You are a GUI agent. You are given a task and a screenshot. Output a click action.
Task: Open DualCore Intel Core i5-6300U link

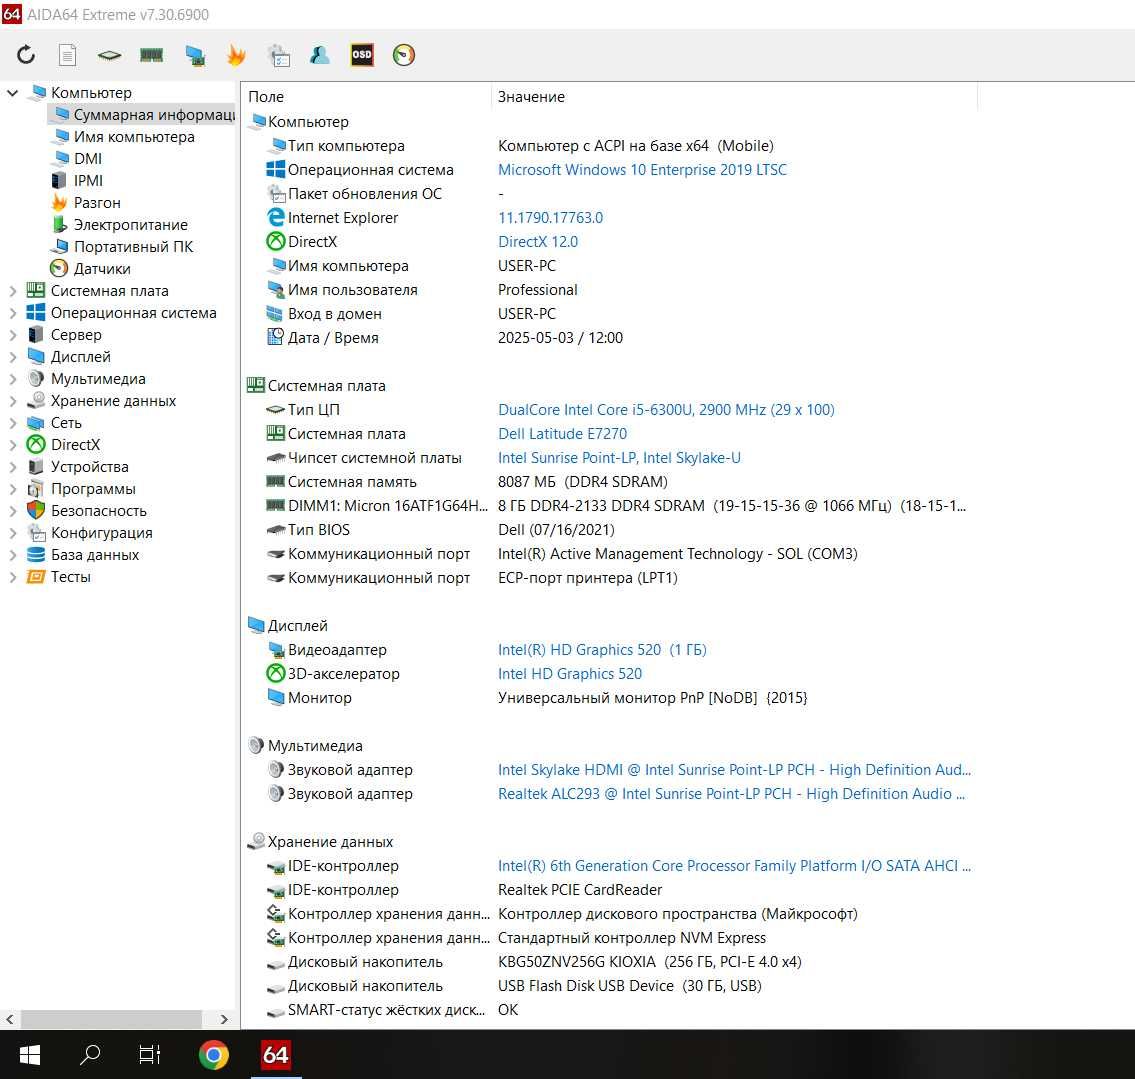(x=666, y=410)
